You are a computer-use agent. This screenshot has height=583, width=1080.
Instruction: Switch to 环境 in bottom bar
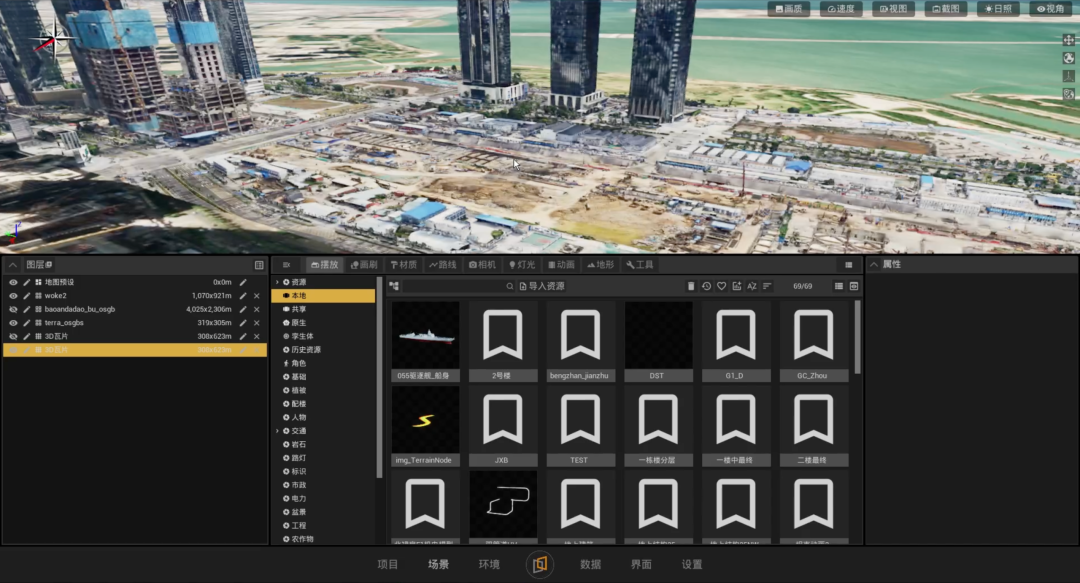click(489, 564)
